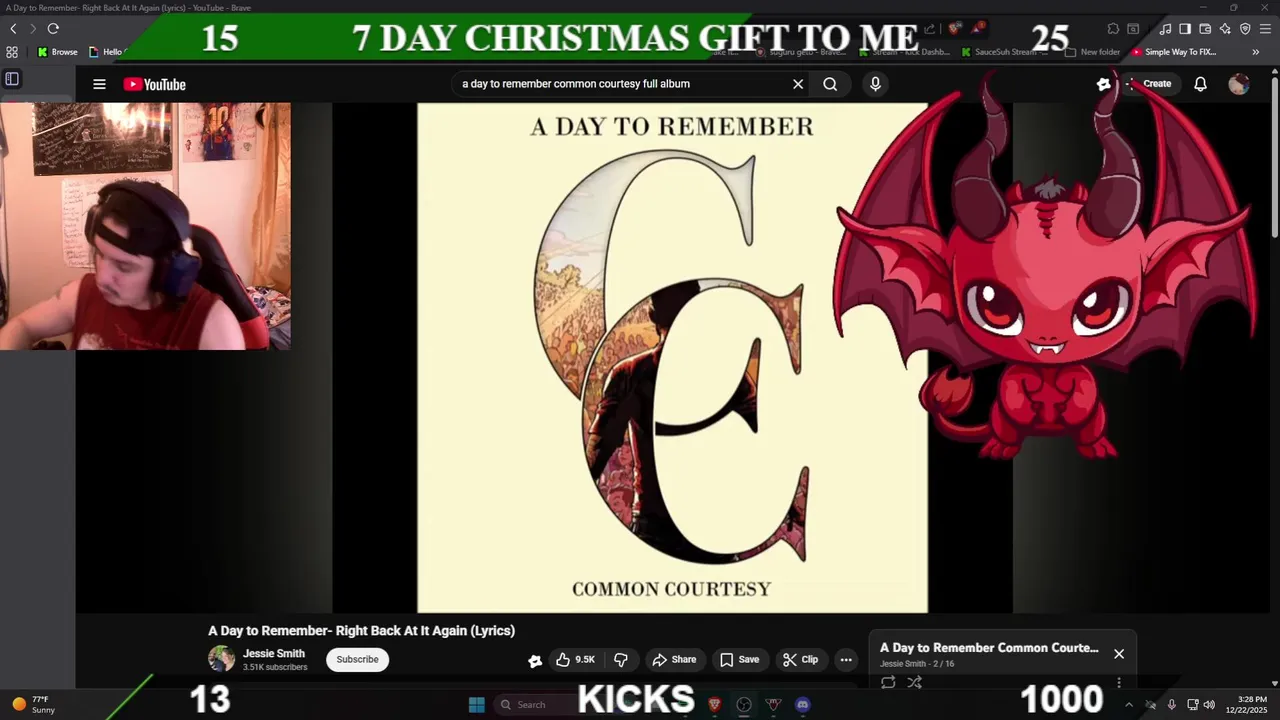Share the video
The height and width of the screenshot is (720, 1280).
[674, 659]
